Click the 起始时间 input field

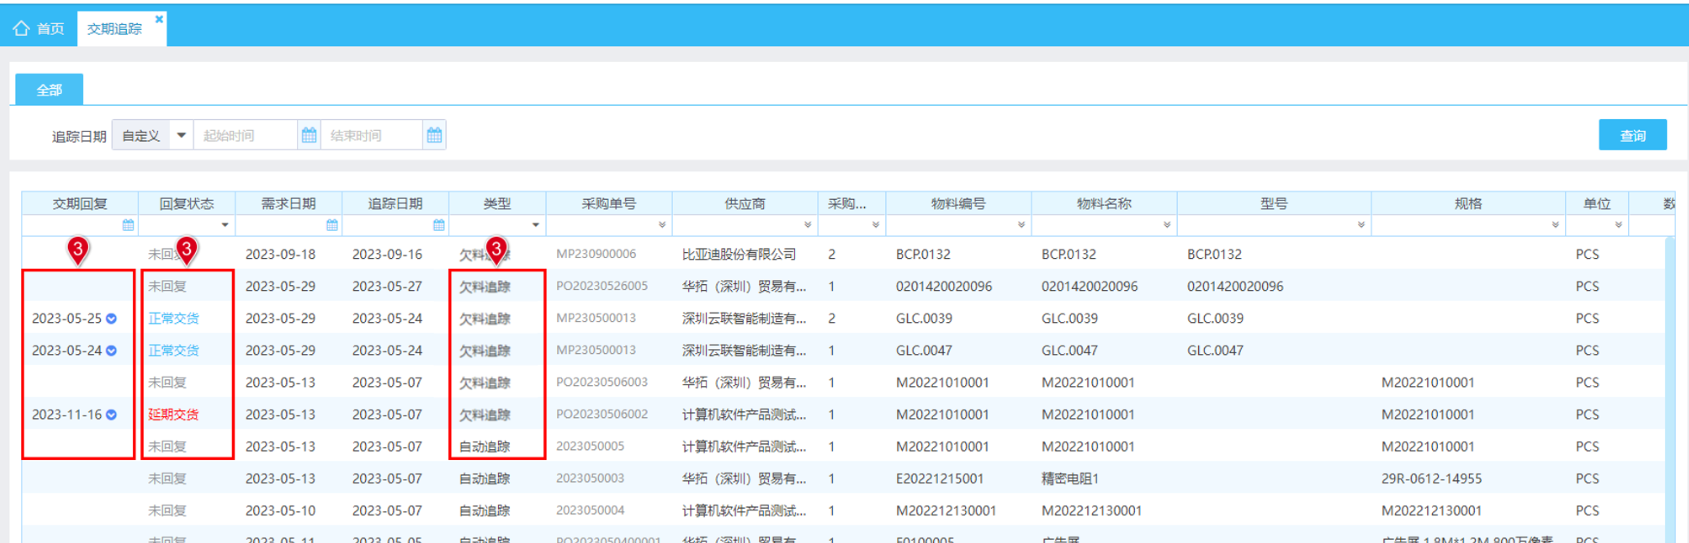click(247, 135)
